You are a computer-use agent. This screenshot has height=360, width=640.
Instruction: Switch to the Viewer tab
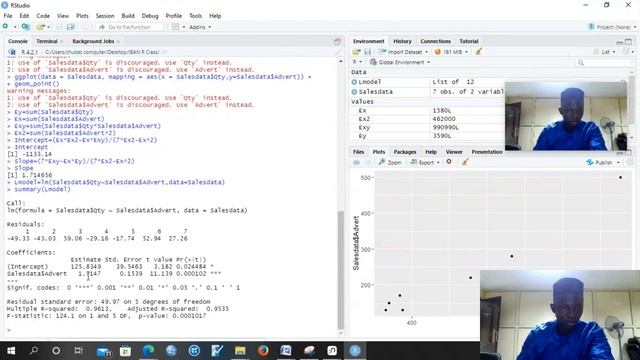(454, 152)
